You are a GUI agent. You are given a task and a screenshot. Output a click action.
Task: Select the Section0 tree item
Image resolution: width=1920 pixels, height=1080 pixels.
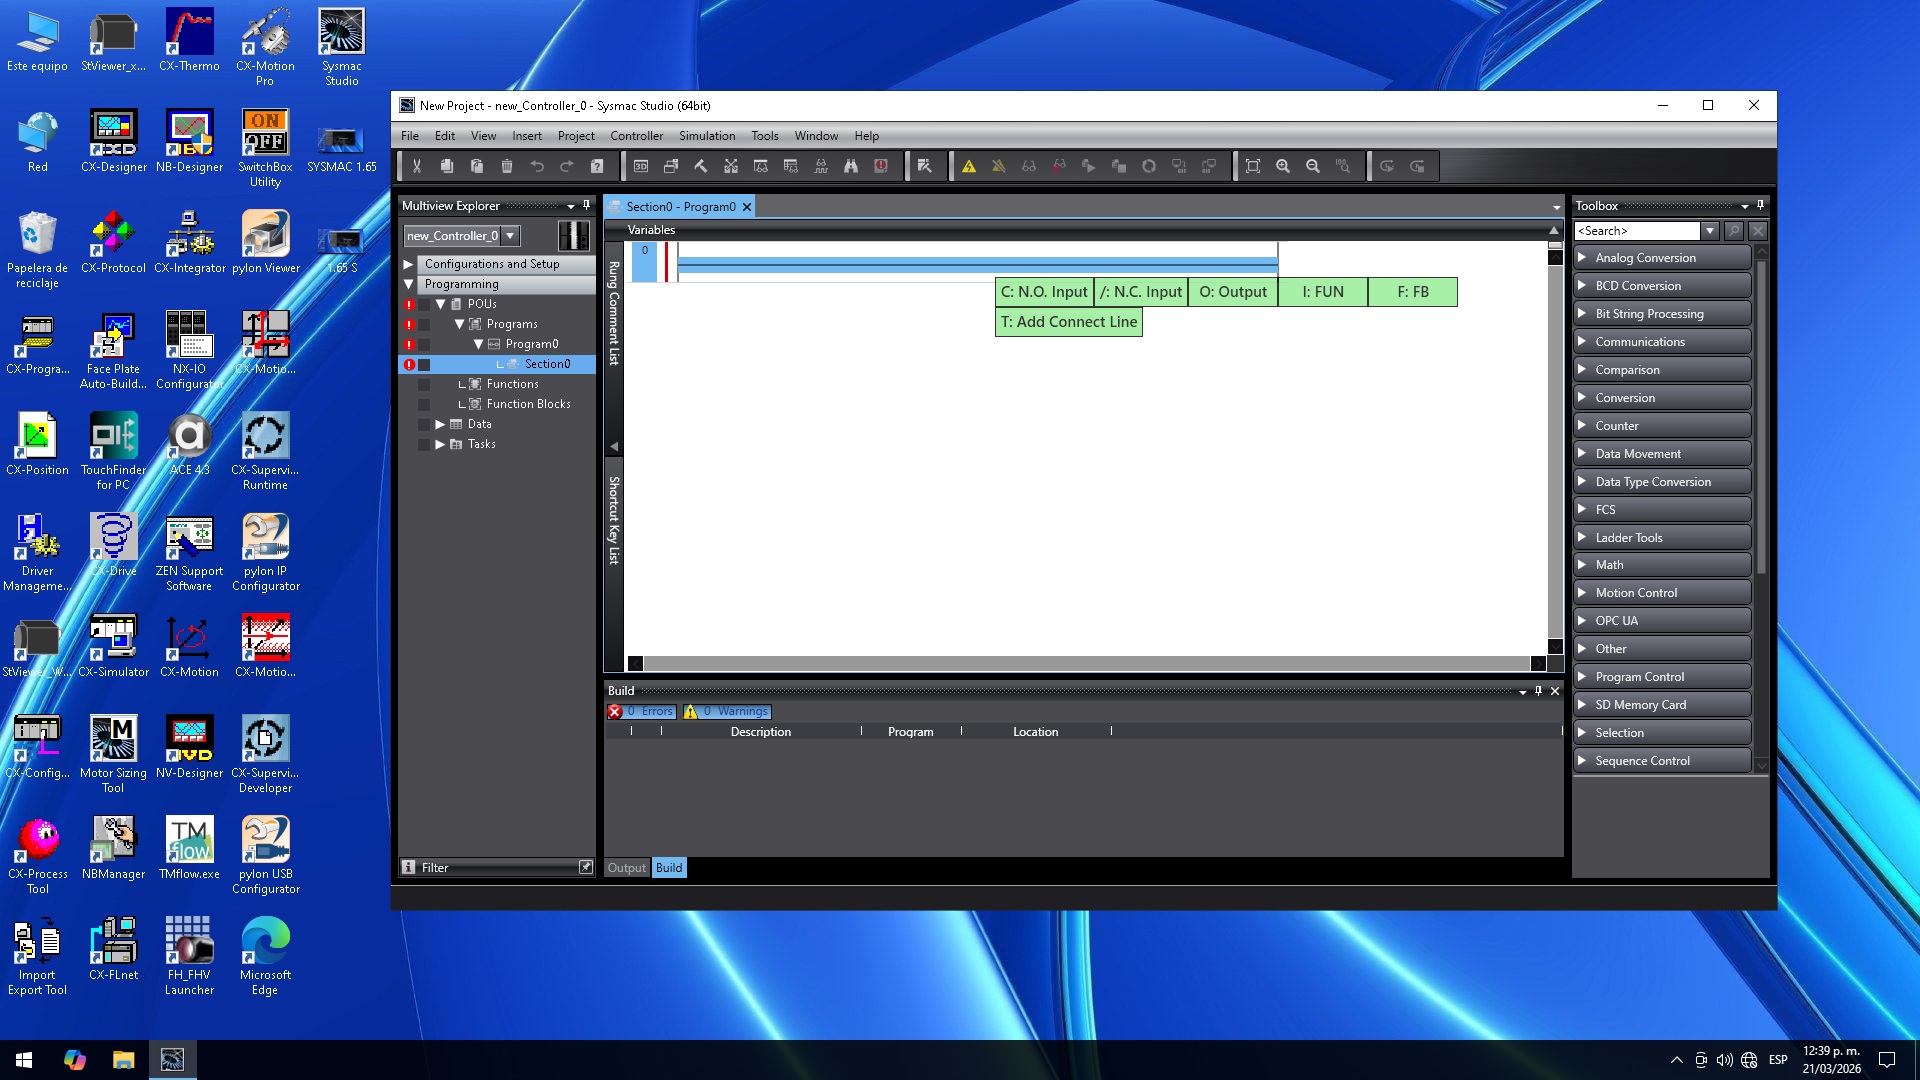547,364
